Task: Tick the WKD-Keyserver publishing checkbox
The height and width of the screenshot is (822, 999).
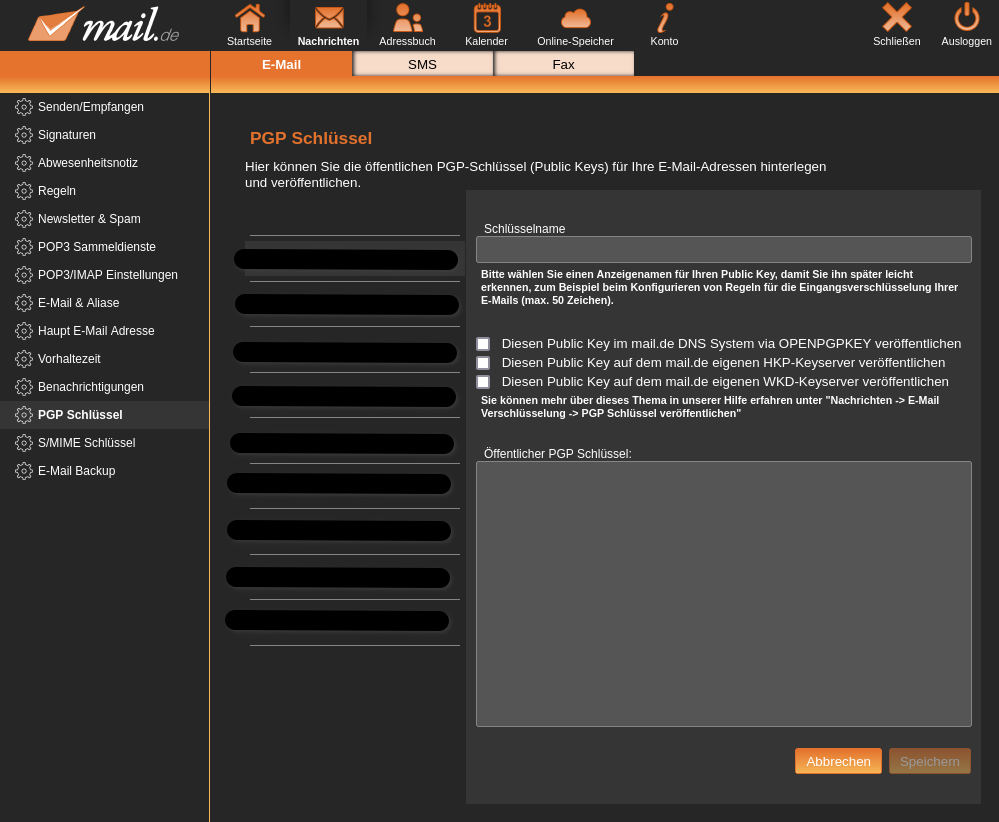Action: click(483, 382)
